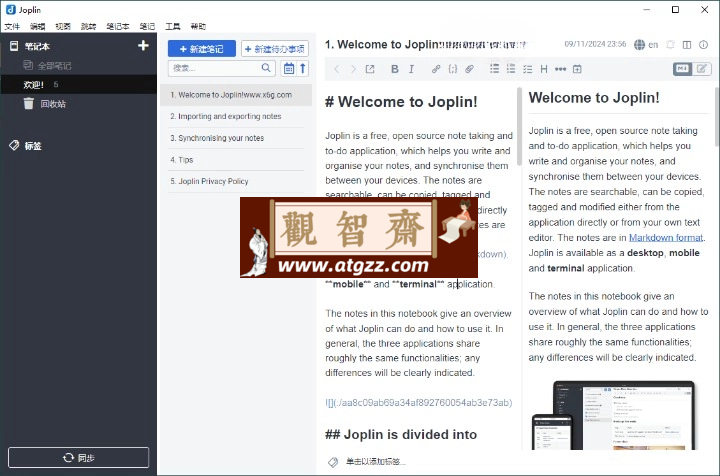720x476 pixels.
Task: Open the 编辑 (Edit) menu
Action: pos(38,27)
